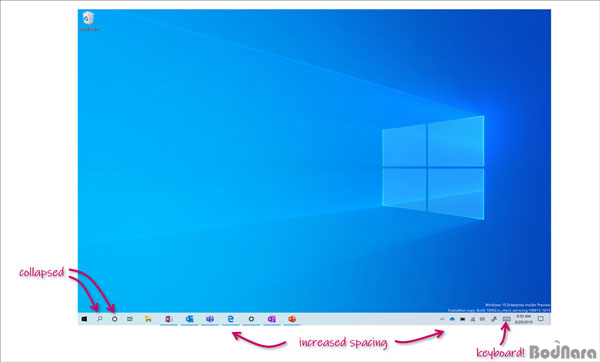Open the touch keyboard from the system tray
Viewport: 600px width, 362px height.
[x=507, y=319]
